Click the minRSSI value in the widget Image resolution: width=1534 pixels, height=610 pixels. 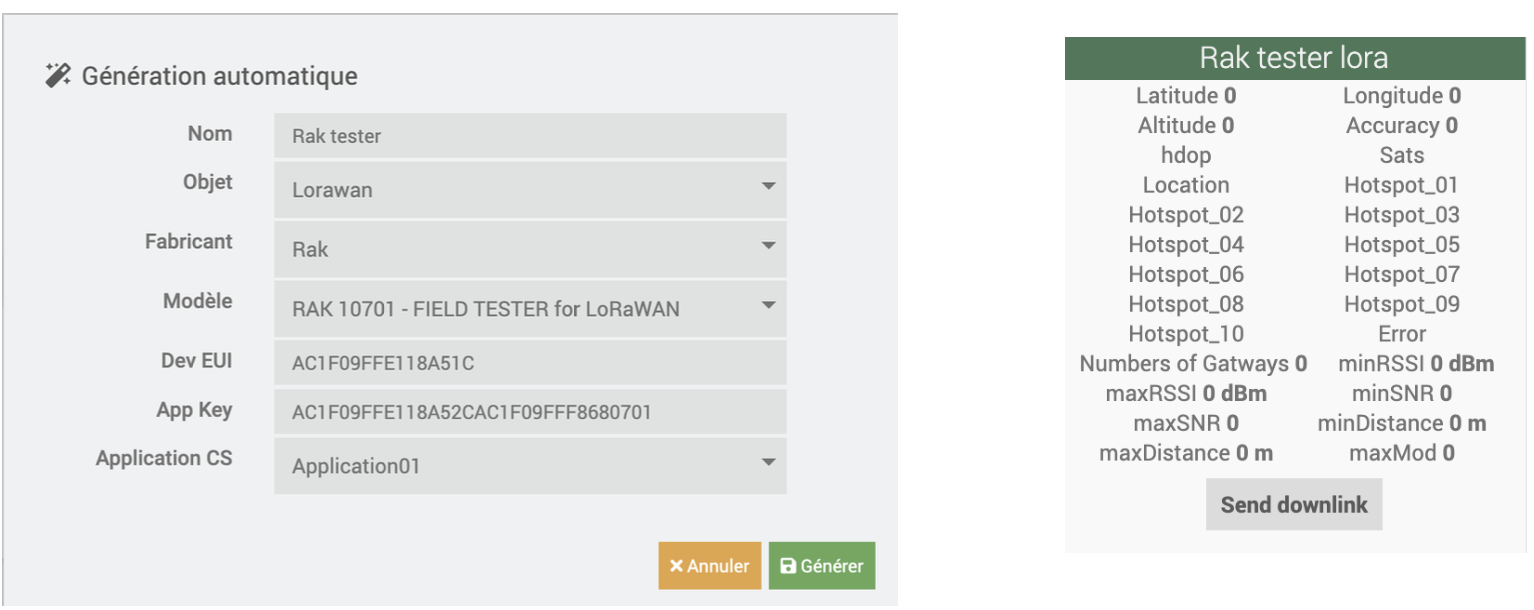[x=1417, y=363]
